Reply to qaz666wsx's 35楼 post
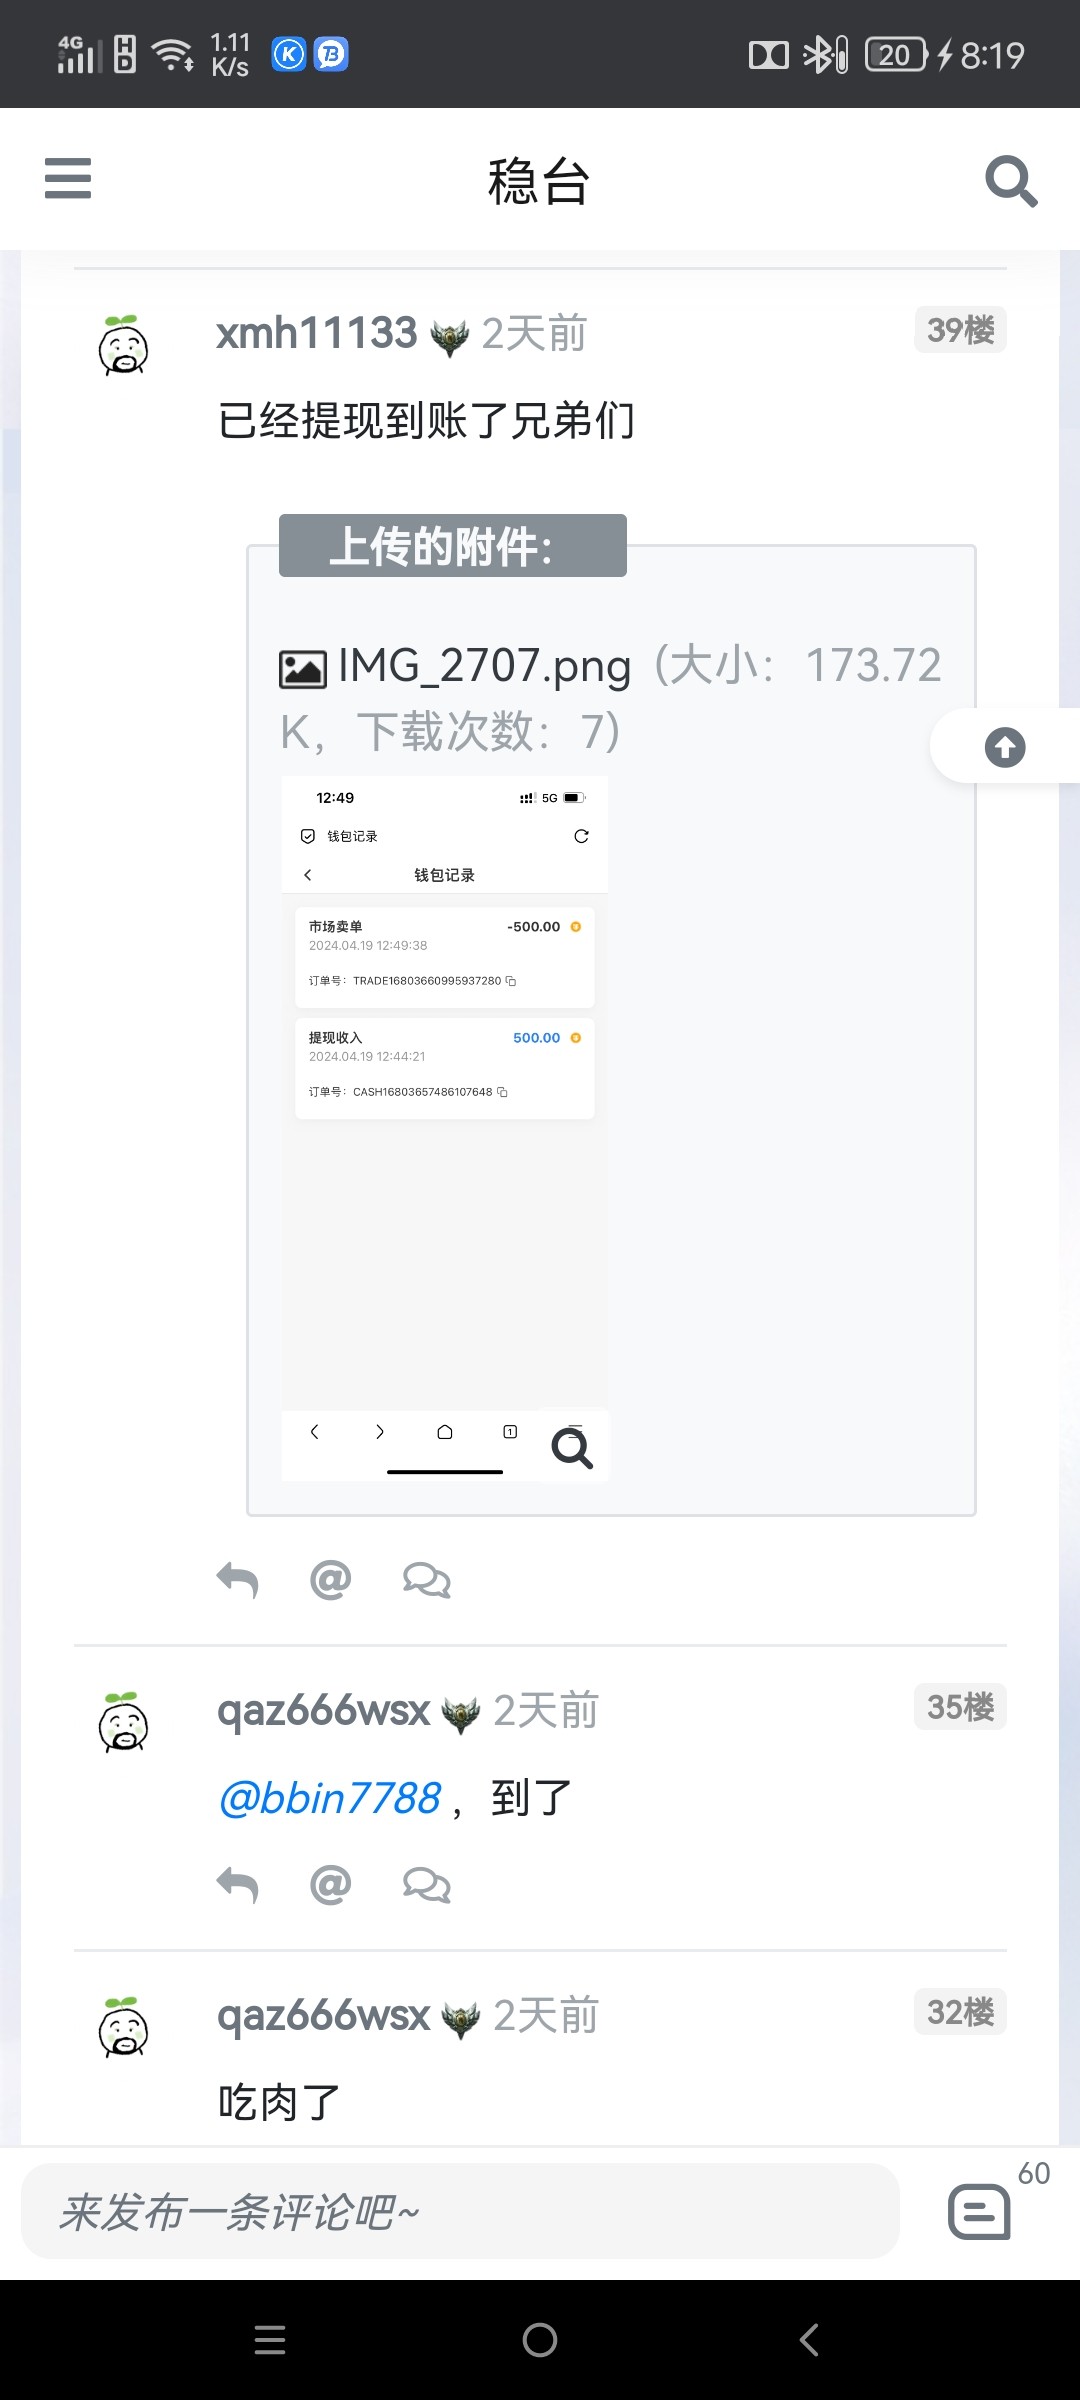This screenshot has height=2400, width=1080. pos(238,1885)
